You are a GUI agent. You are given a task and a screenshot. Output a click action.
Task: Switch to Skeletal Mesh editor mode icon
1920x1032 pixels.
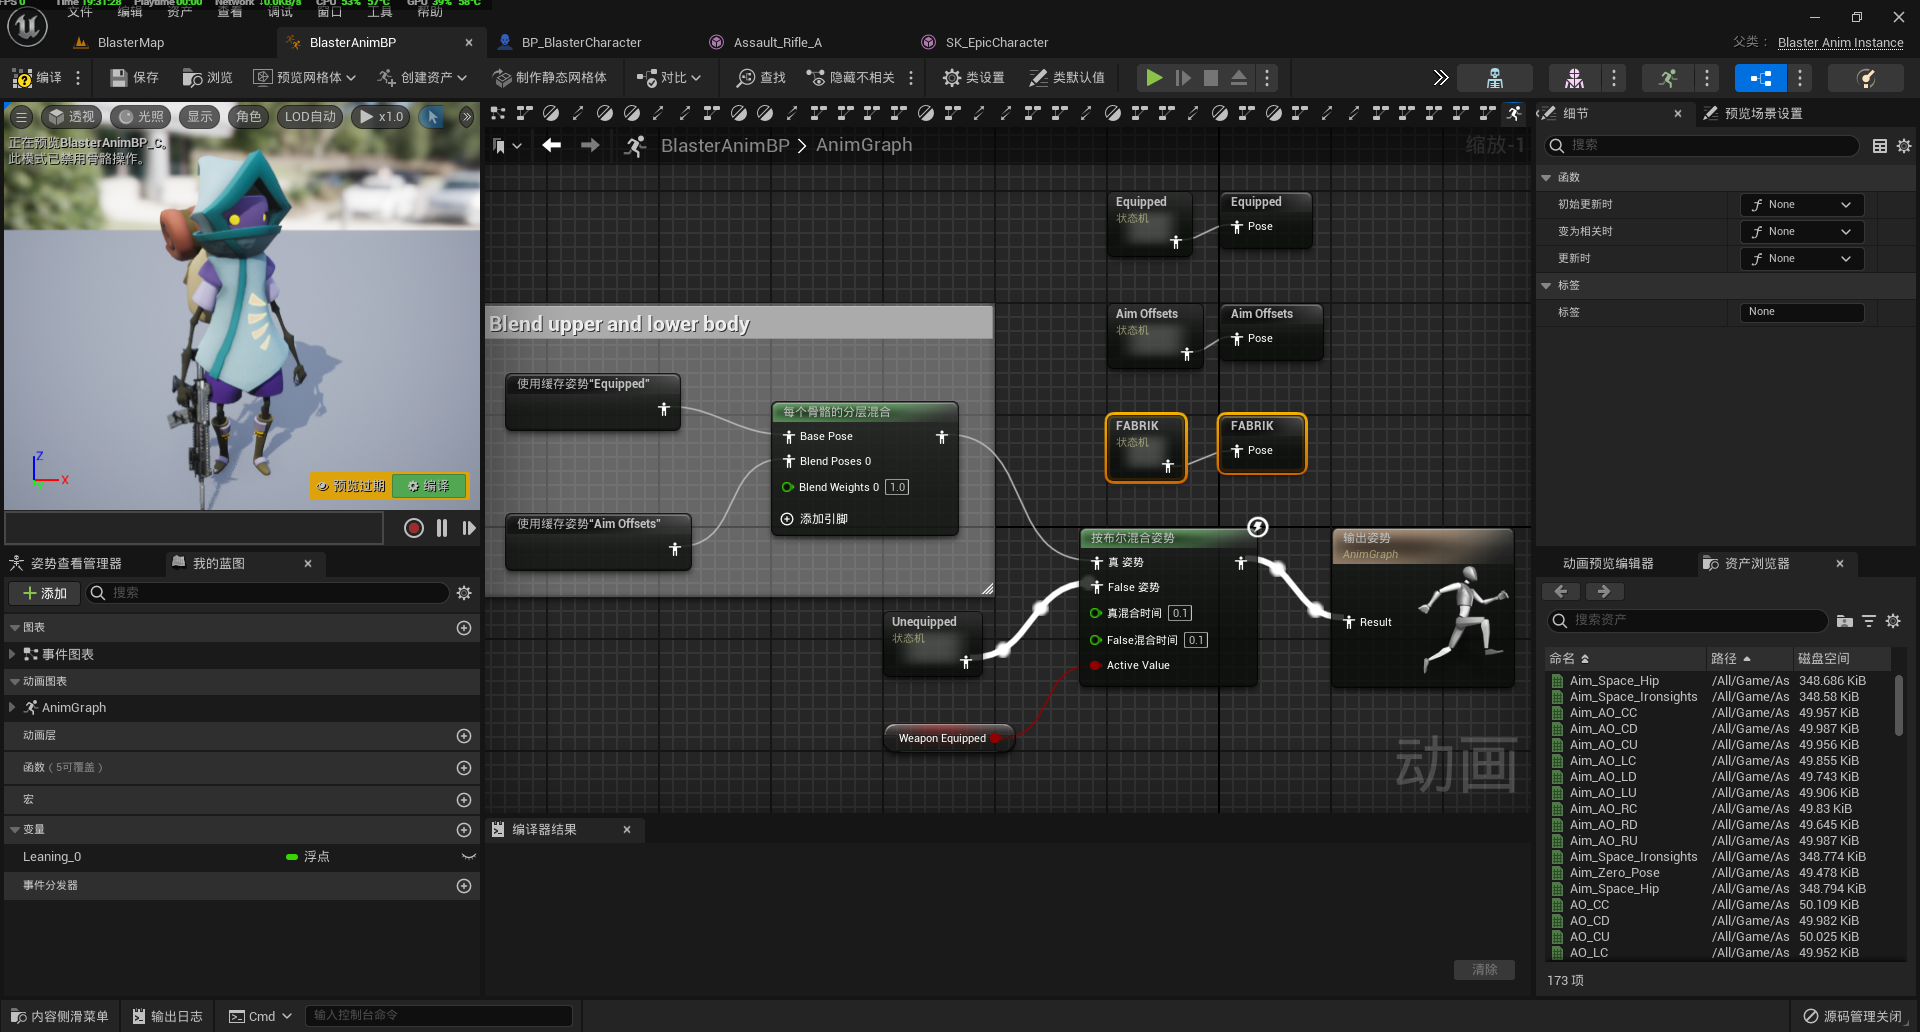(x=1574, y=77)
